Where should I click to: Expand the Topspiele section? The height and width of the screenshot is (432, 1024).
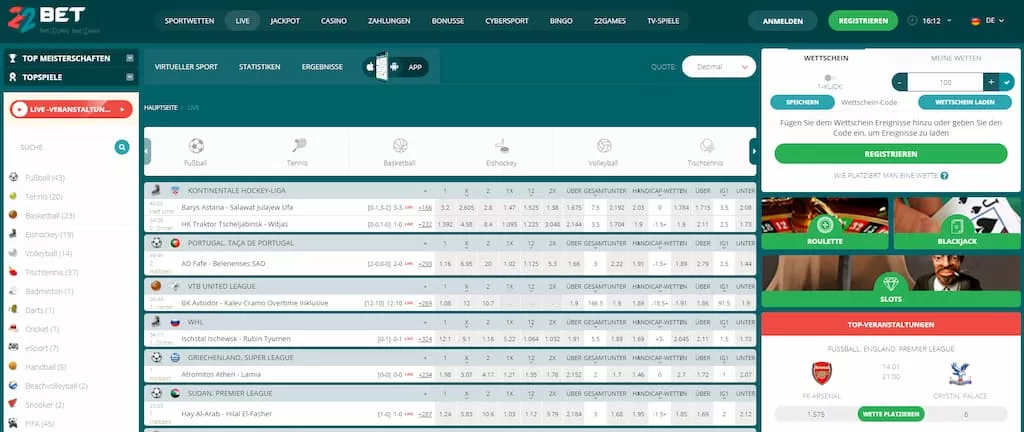click(x=71, y=77)
